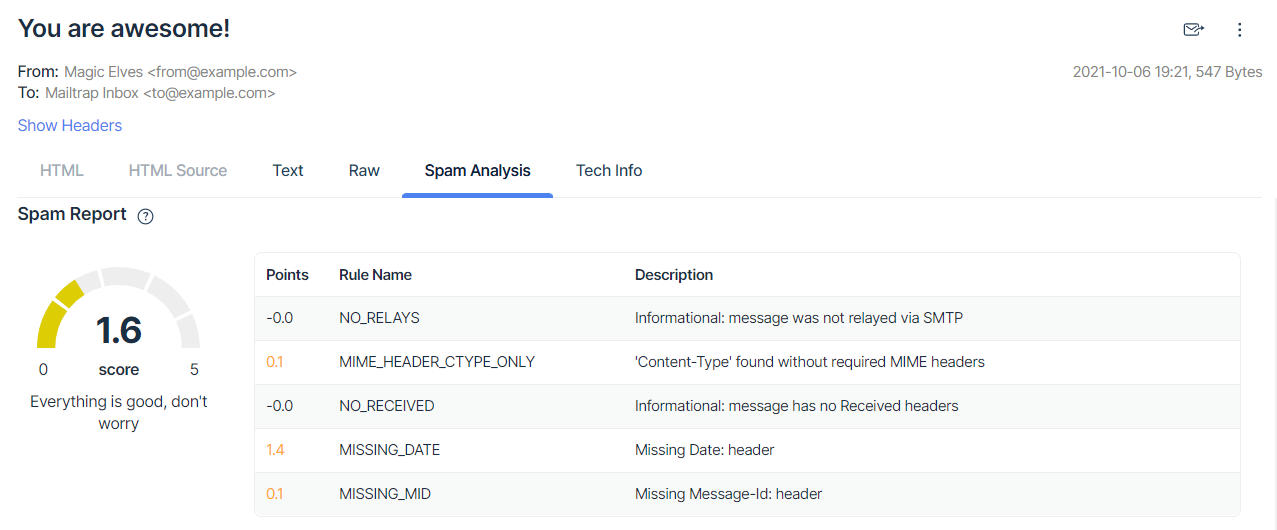This screenshot has width=1277, height=530.
Task: Click the Points column header
Action: [x=287, y=275]
